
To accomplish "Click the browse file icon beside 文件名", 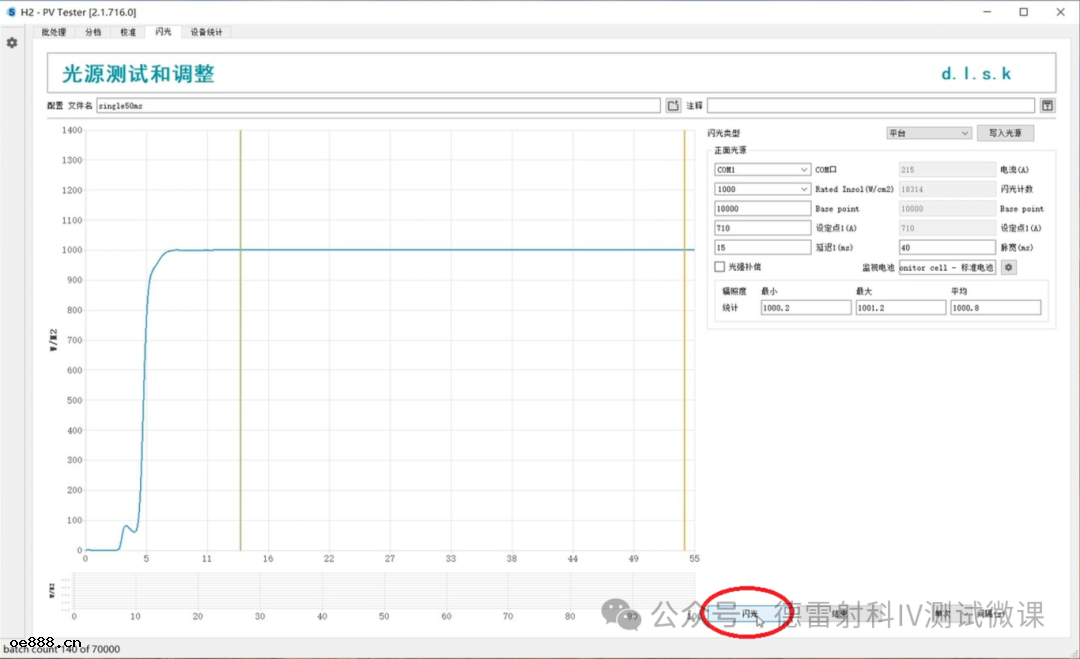I will (673, 105).
